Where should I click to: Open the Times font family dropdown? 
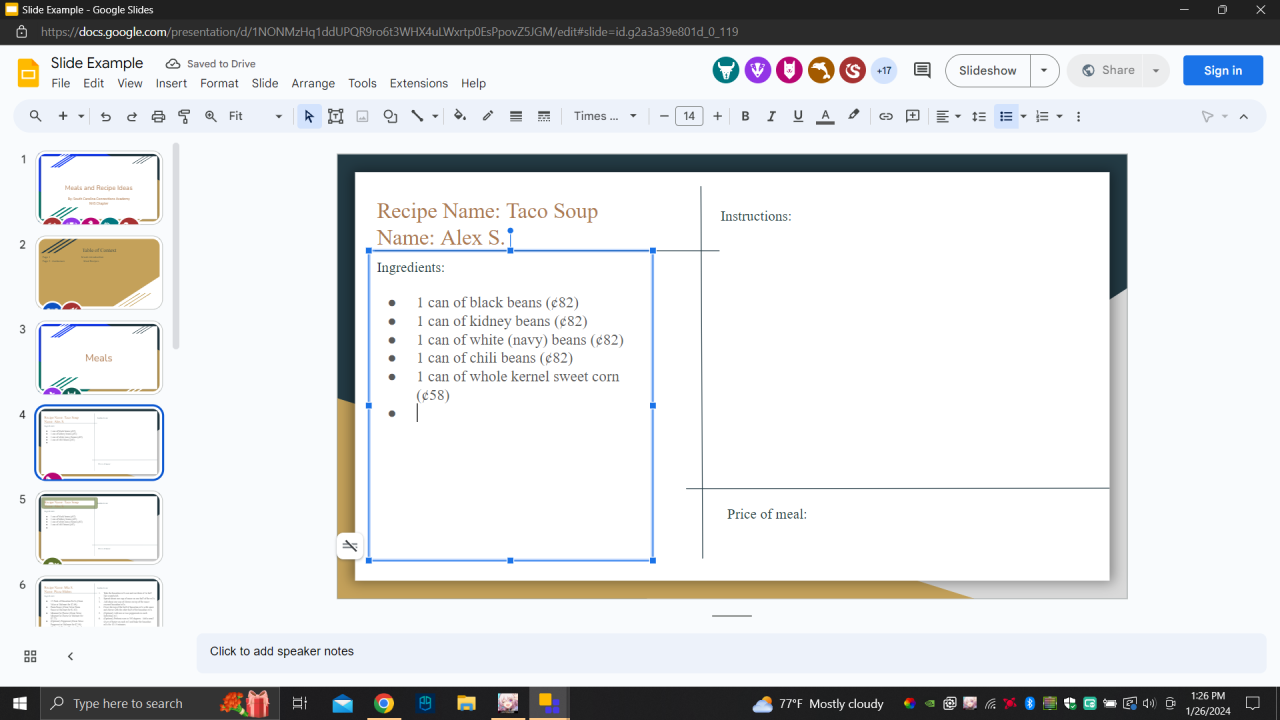click(605, 116)
